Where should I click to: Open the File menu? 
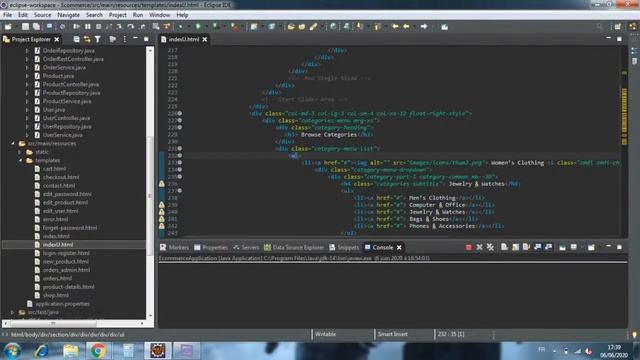(7, 15)
